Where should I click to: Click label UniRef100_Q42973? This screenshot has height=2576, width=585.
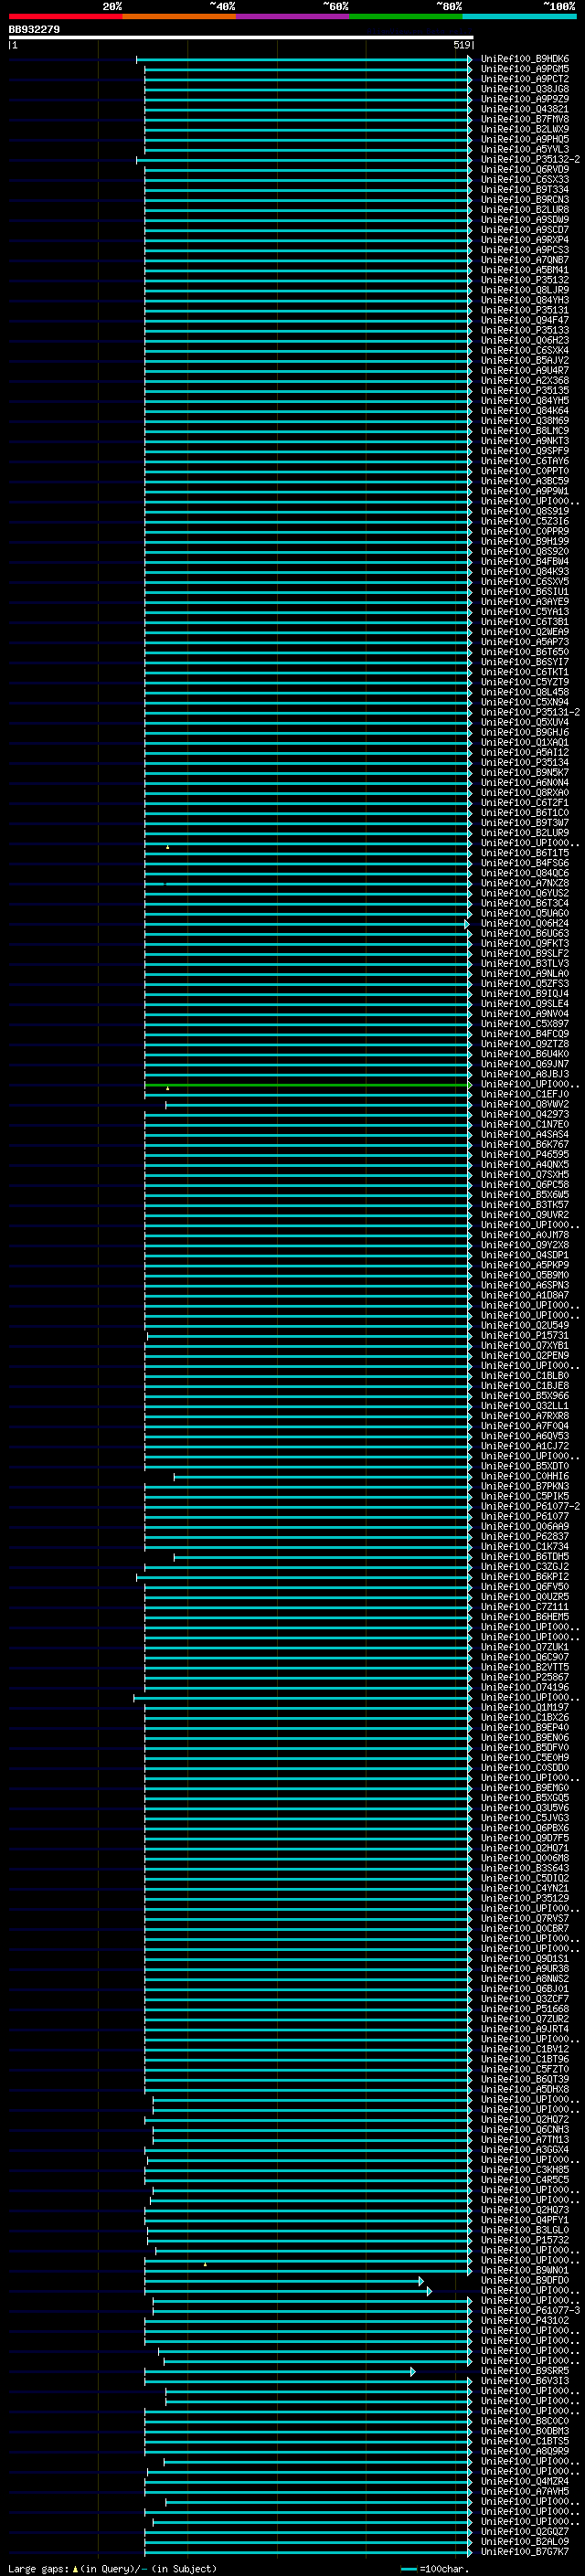(x=524, y=1114)
